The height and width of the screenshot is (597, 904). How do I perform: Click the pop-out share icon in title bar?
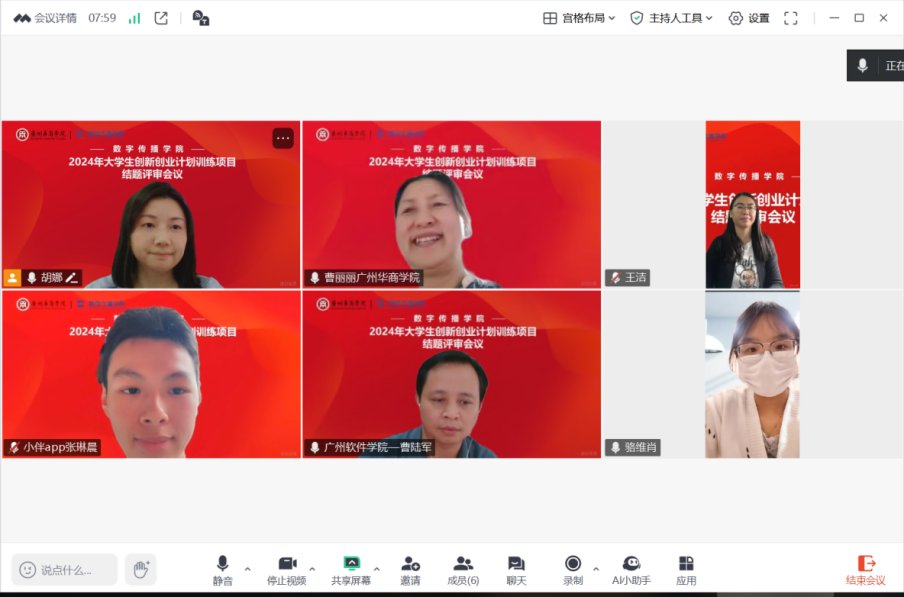tap(161, 18)
